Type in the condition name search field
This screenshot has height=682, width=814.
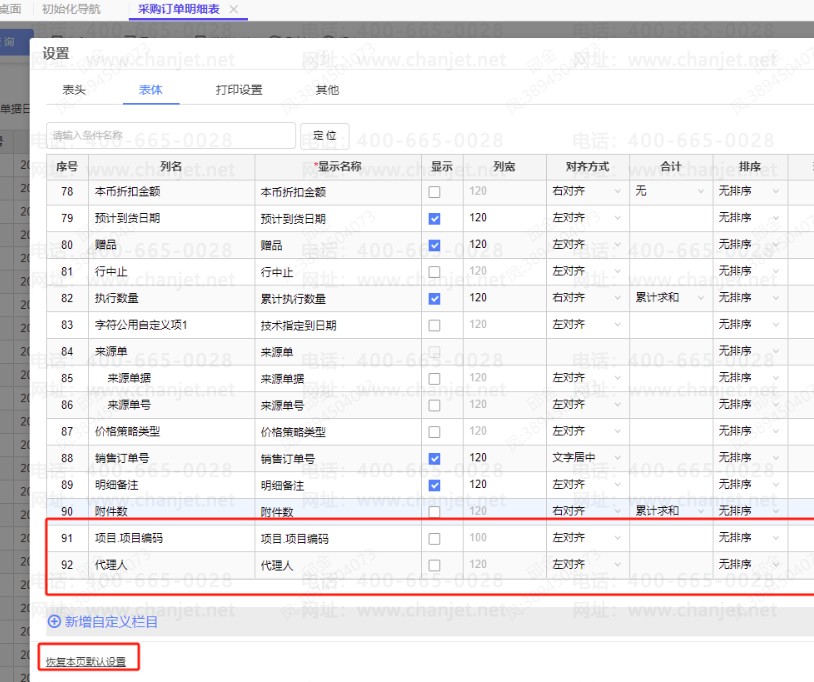(170, 135)
